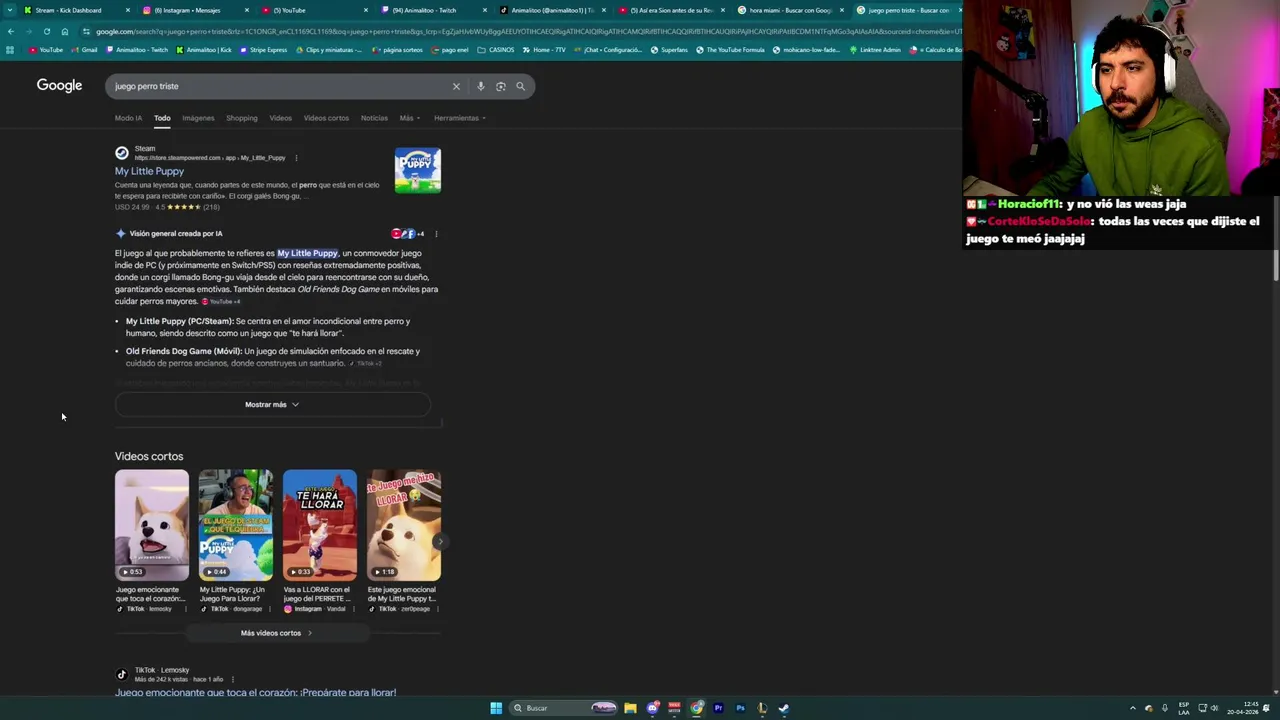This screenshot has height=720, width=1280.
Task: Open the Linktree Admin bookmark
Action: point(875,50)
